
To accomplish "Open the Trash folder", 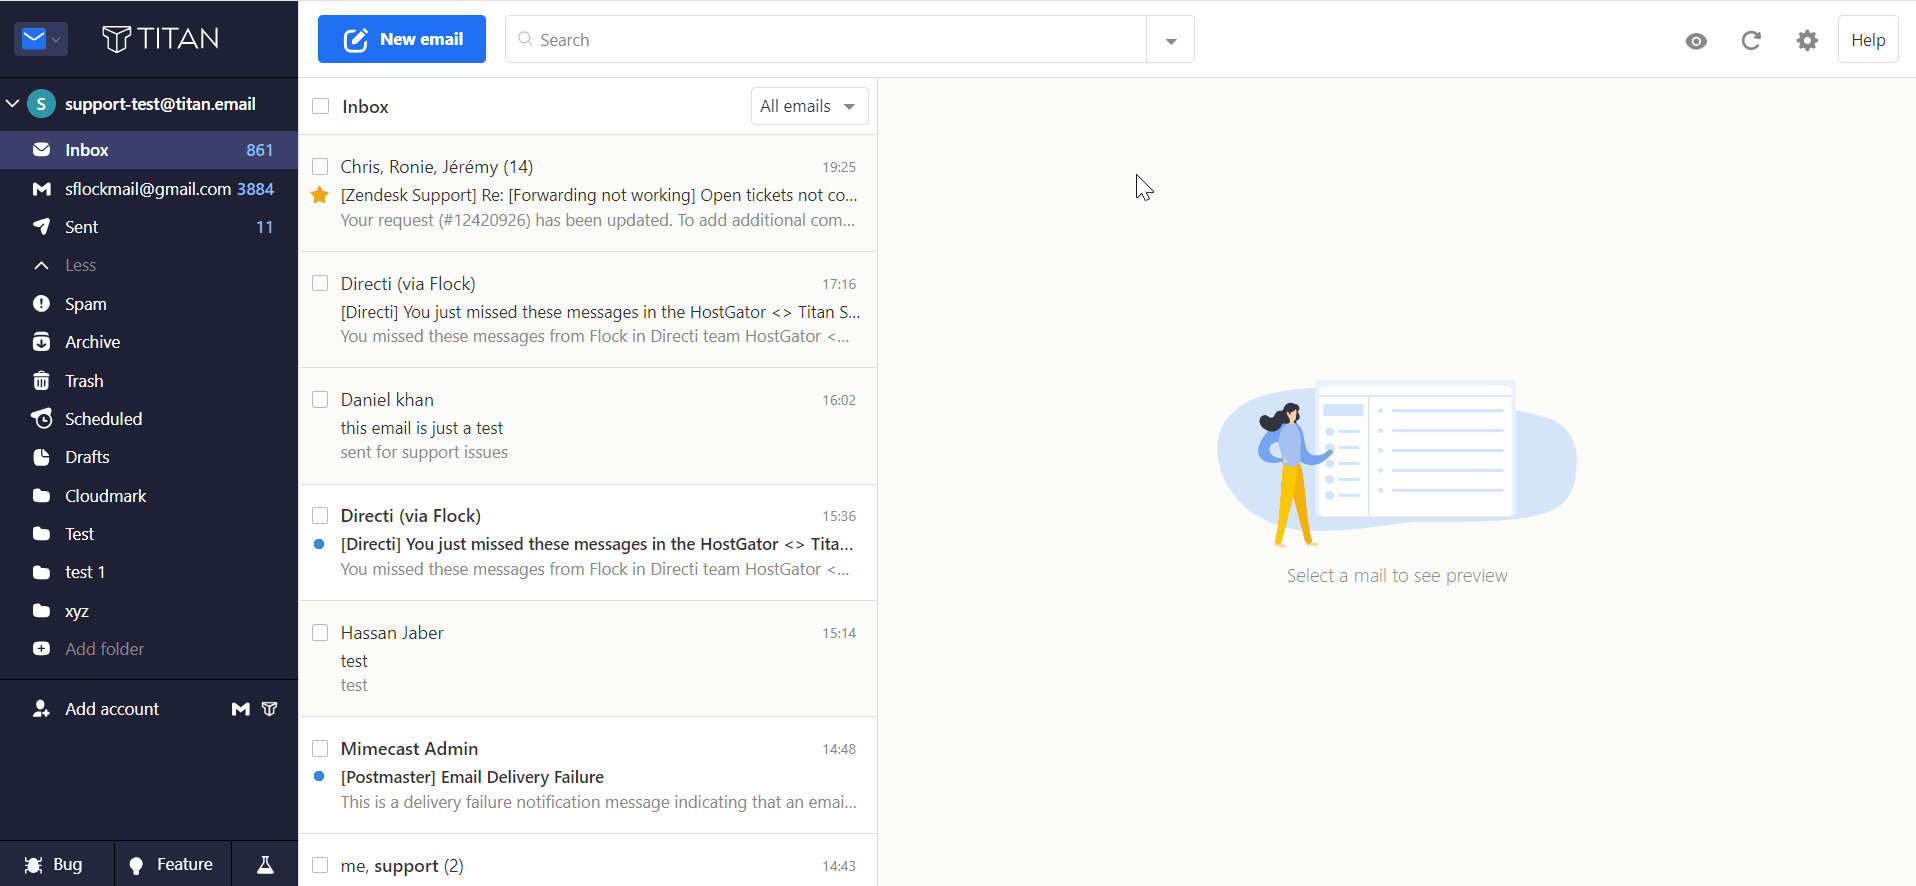I will pos(149,381).
